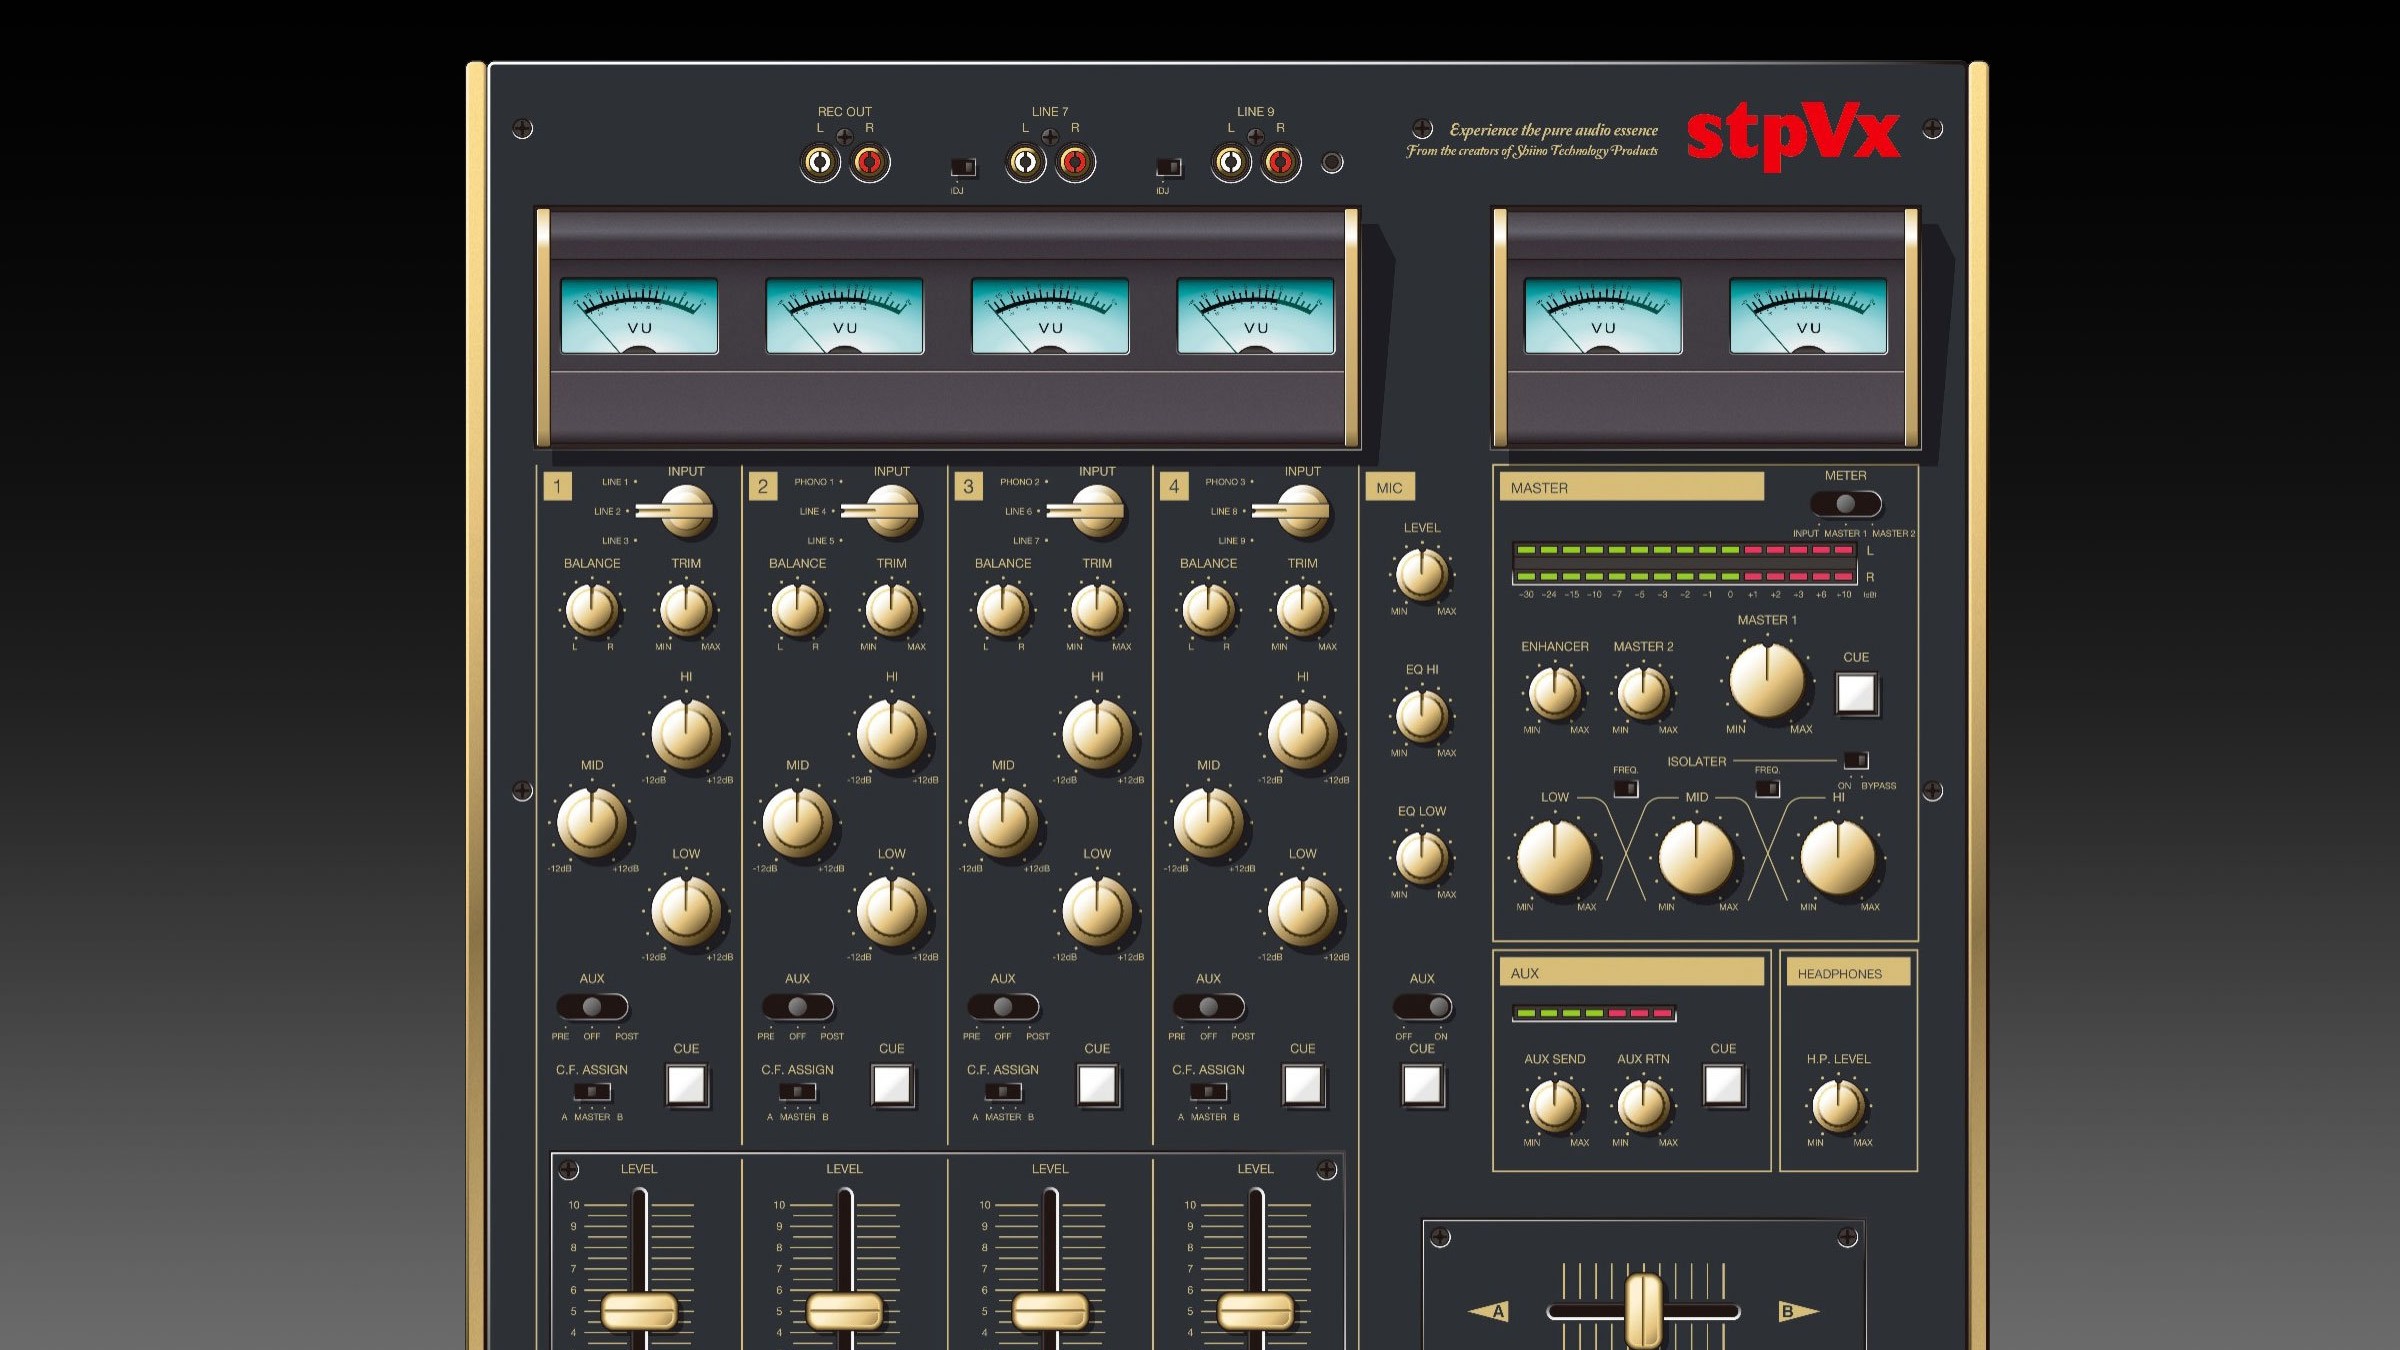Click channel 2 LEVEL fader handle
2400x1350 pixels.
[844, 1311]
